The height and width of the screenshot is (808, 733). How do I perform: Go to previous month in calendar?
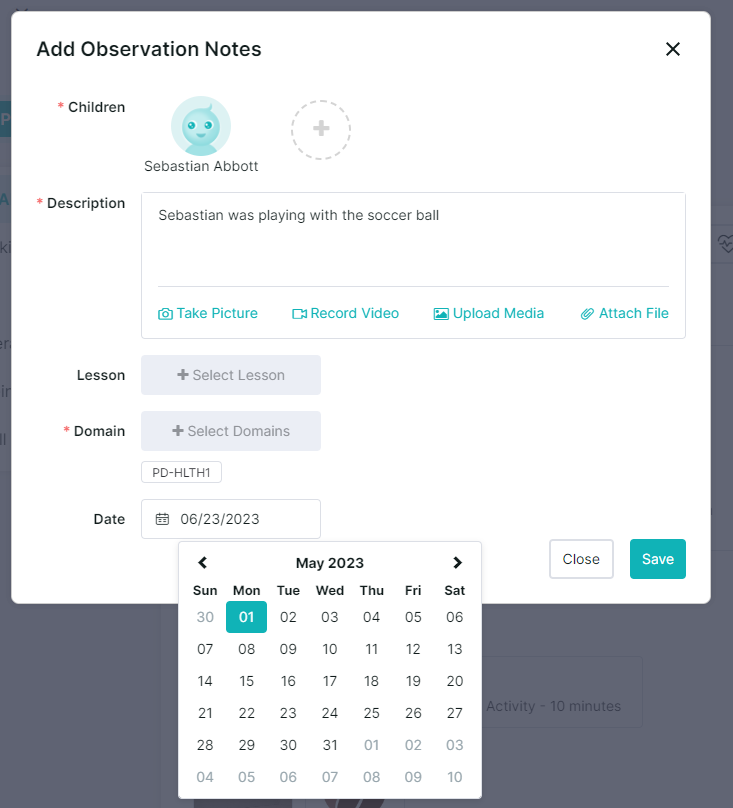pos(203,563)
